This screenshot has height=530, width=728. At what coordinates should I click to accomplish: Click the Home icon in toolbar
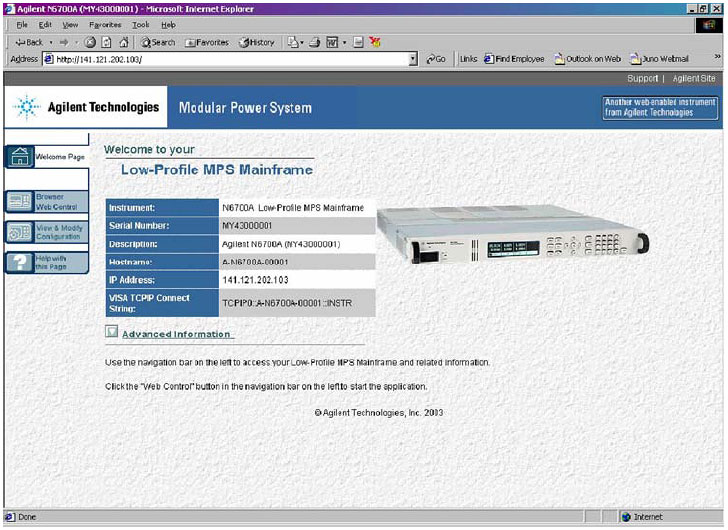(124, 42)
